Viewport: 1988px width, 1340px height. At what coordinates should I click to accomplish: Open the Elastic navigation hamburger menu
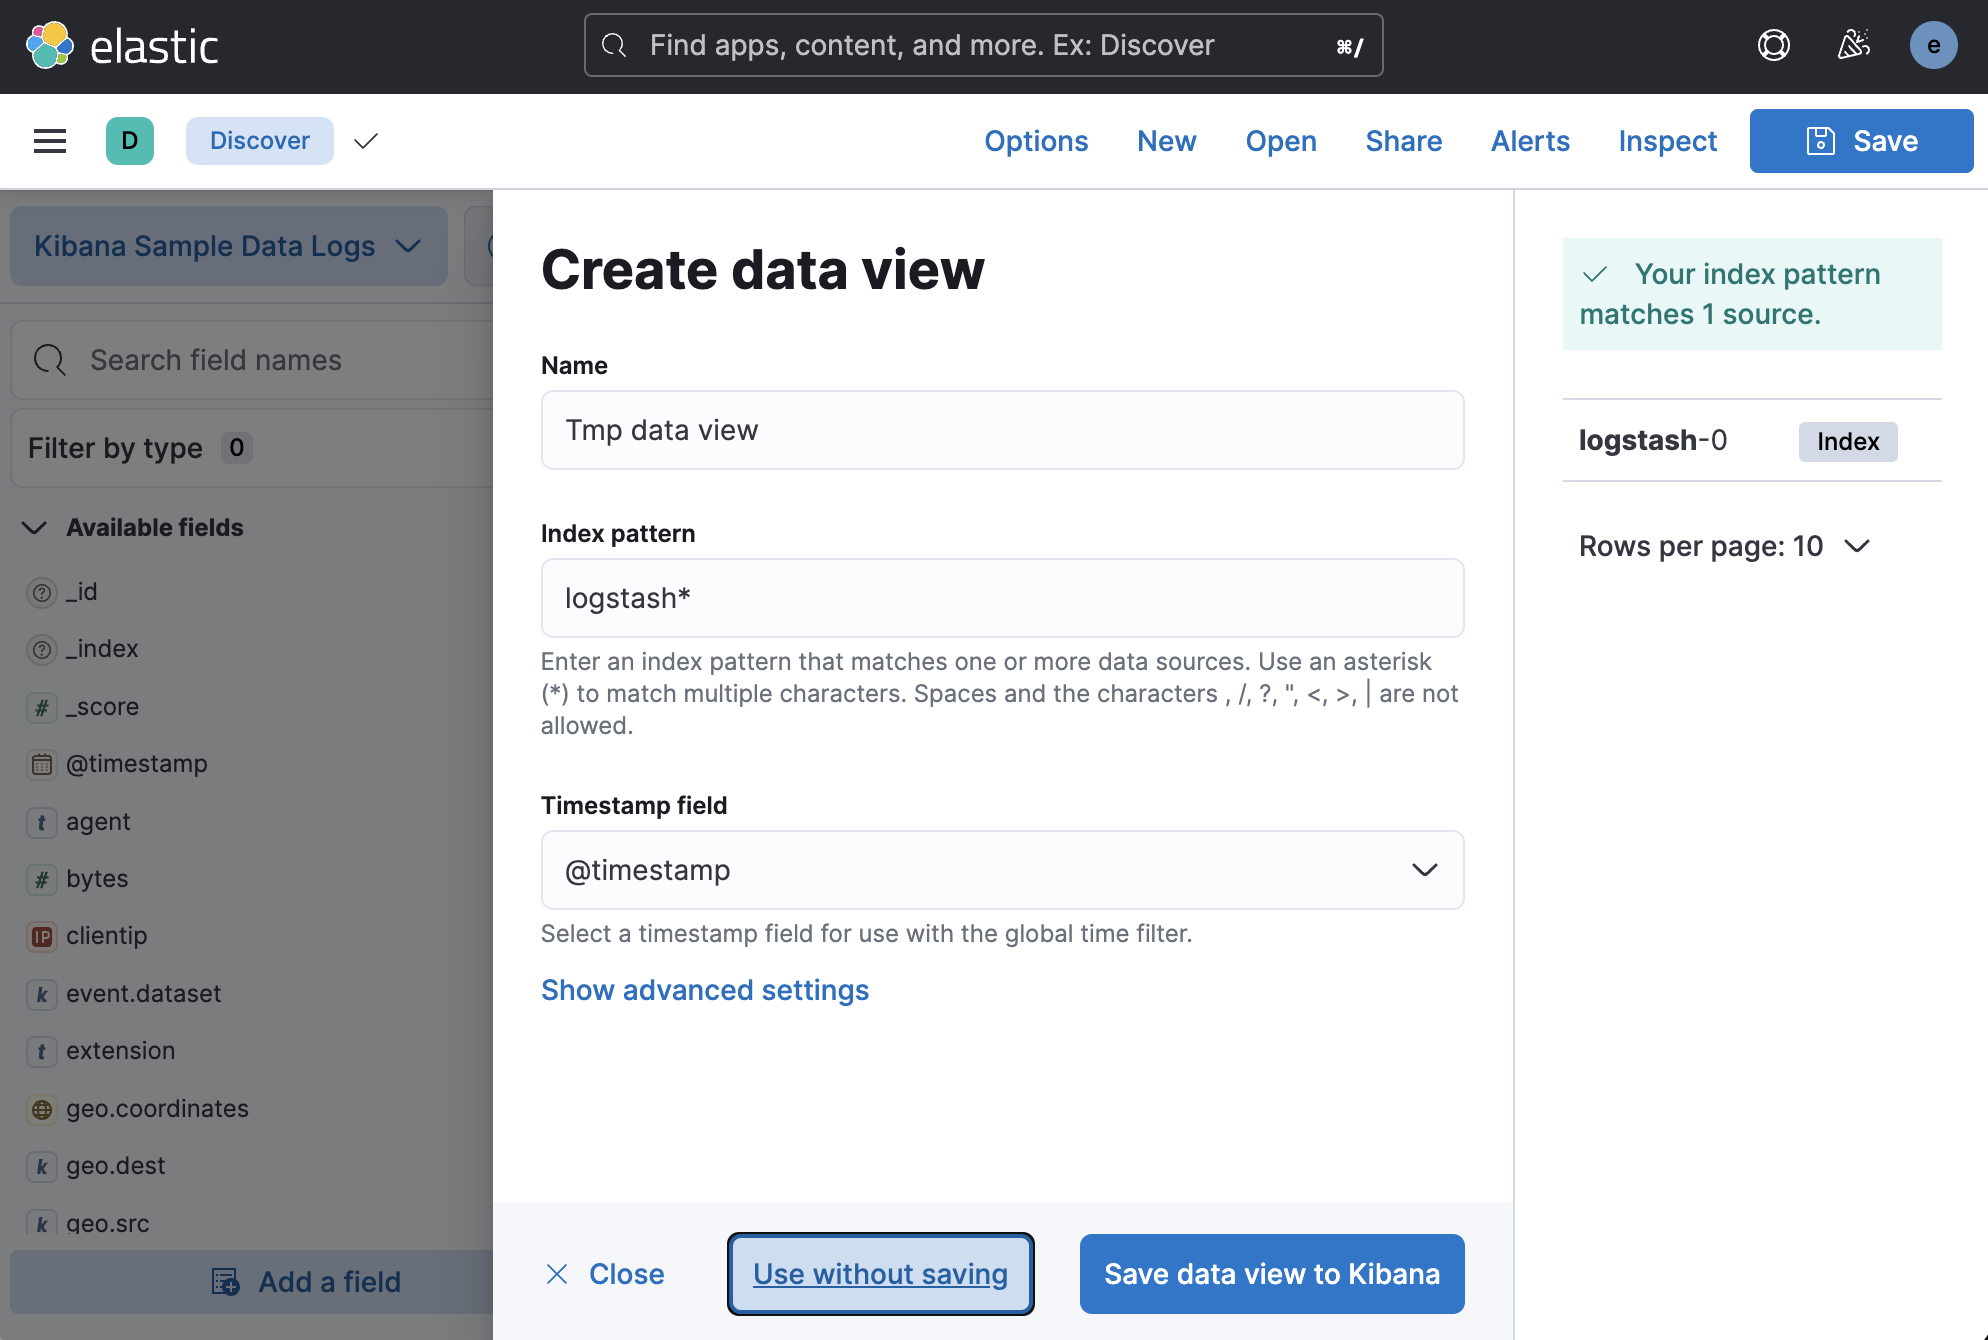[x=48, y=140]
